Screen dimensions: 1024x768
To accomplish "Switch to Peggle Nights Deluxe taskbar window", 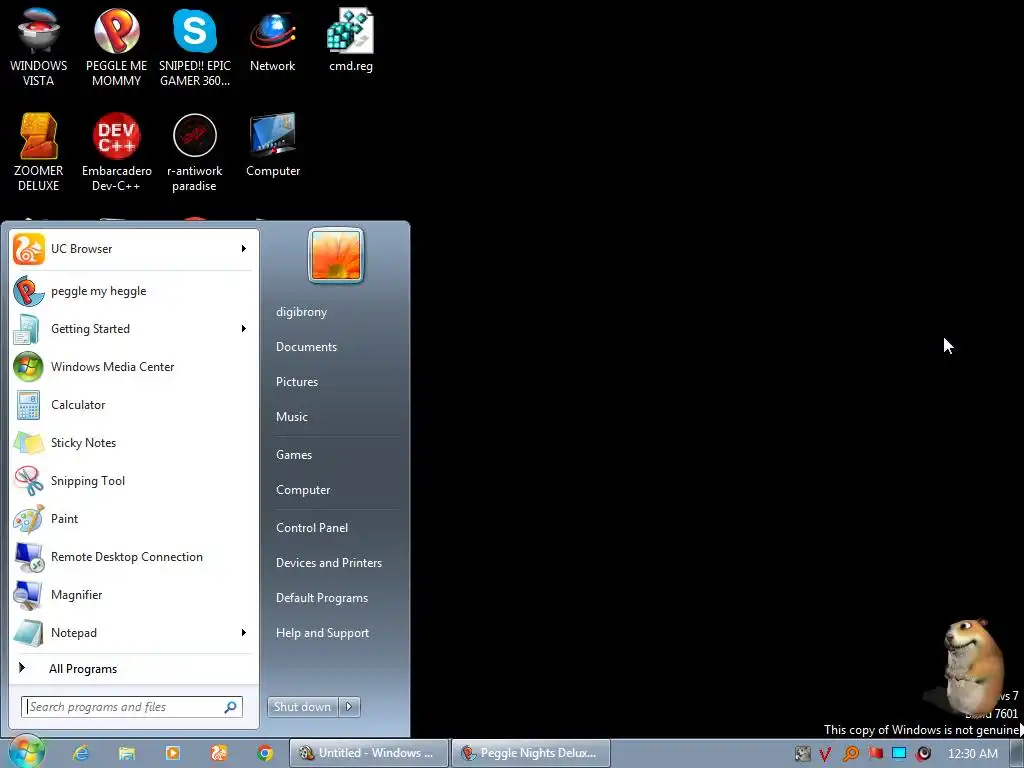I will (x=530, y=753).
